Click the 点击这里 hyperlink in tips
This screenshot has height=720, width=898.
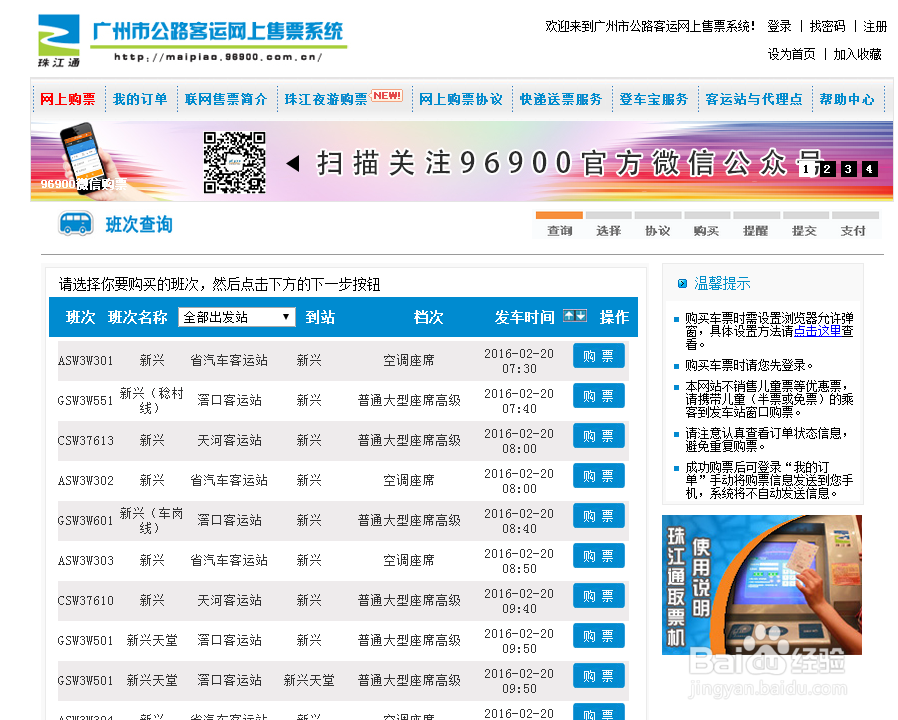click(817, 331)
